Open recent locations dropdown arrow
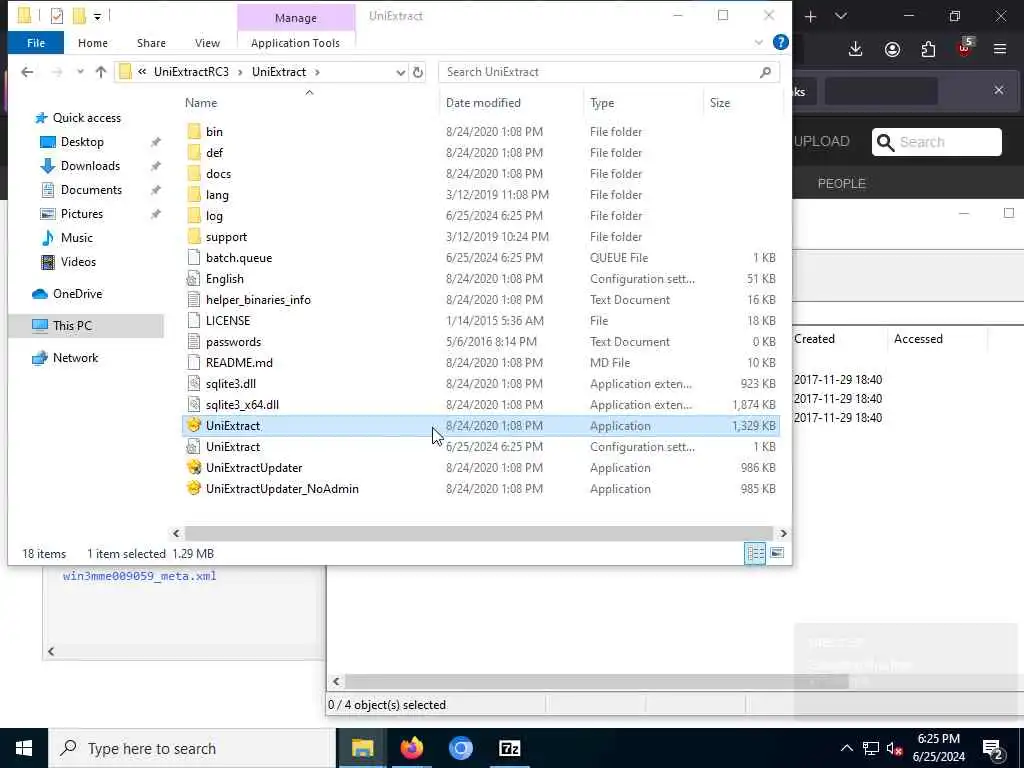 [x=80, y=72]
